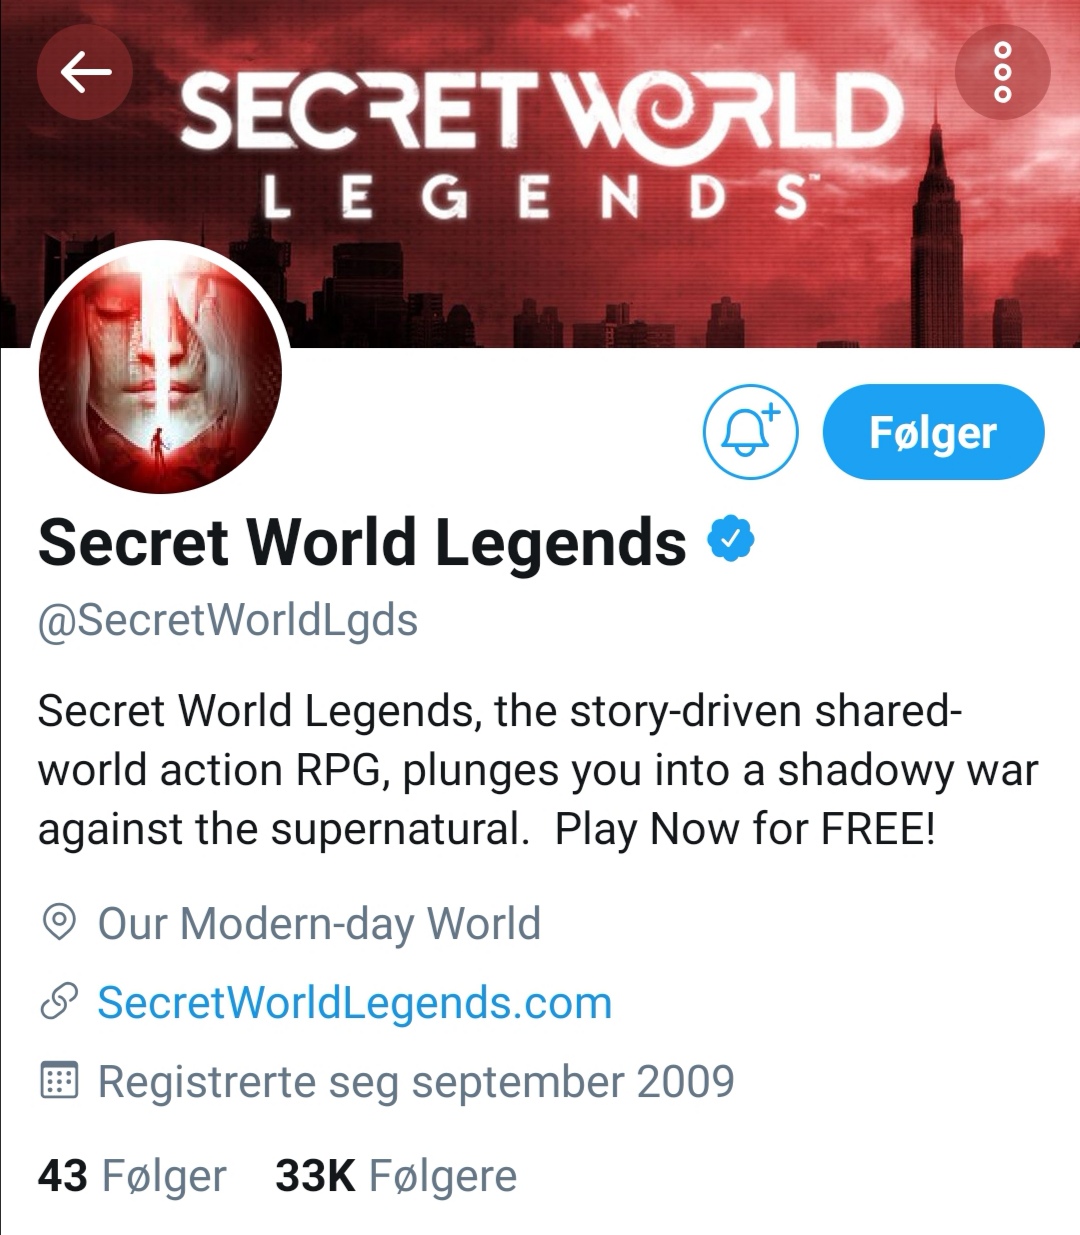Open the SecretWorldLegends.com link
Screen dimensions: 1080x1235
(x=354, y=1003)
